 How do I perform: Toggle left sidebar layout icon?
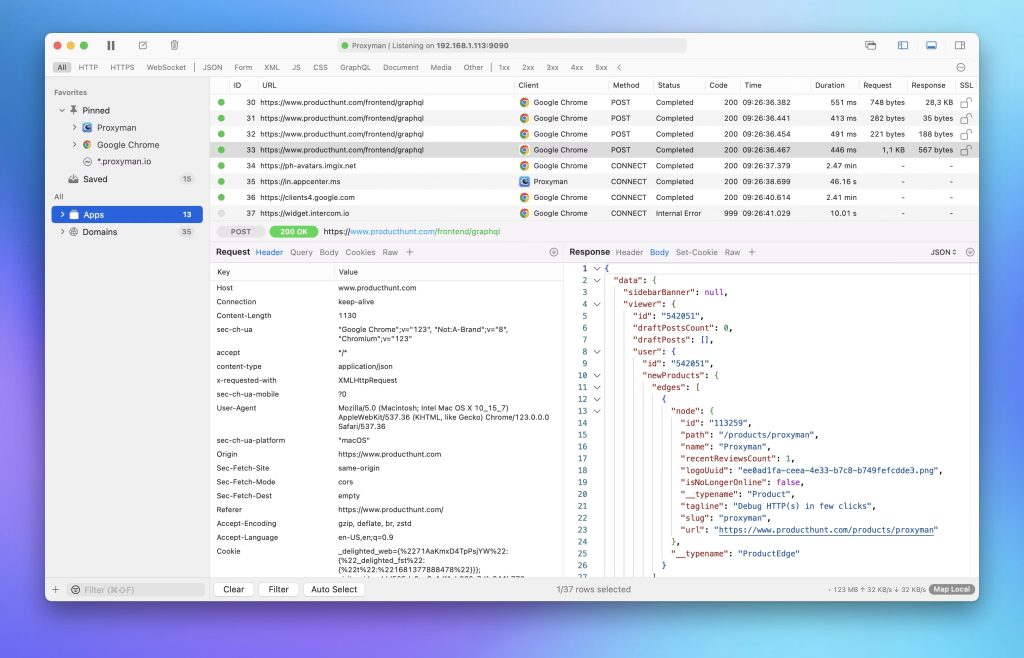coord(901,45)
